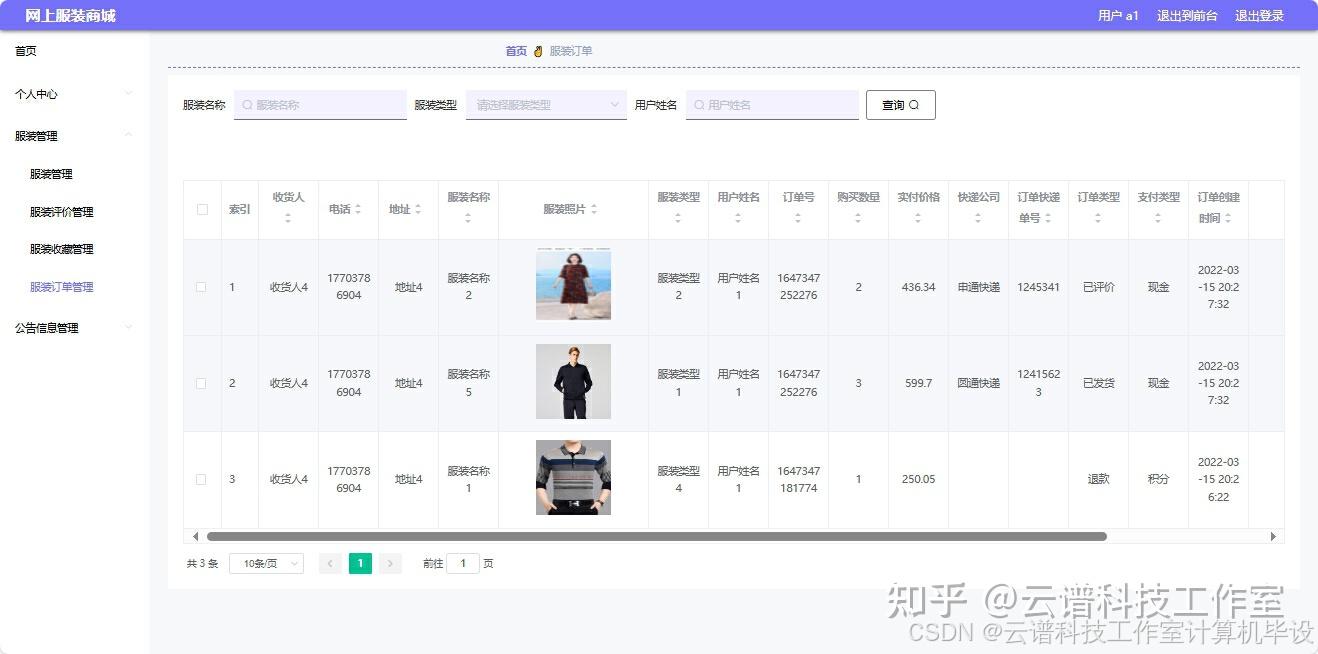This screenshot has width=1318, height=654.
Task: Click the horizontal table scrollbar thumb
Action: tap(656, 536)
